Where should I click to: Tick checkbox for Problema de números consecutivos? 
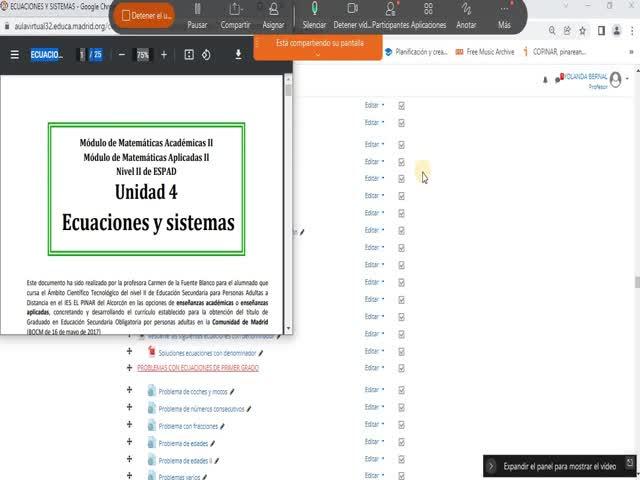402,407
